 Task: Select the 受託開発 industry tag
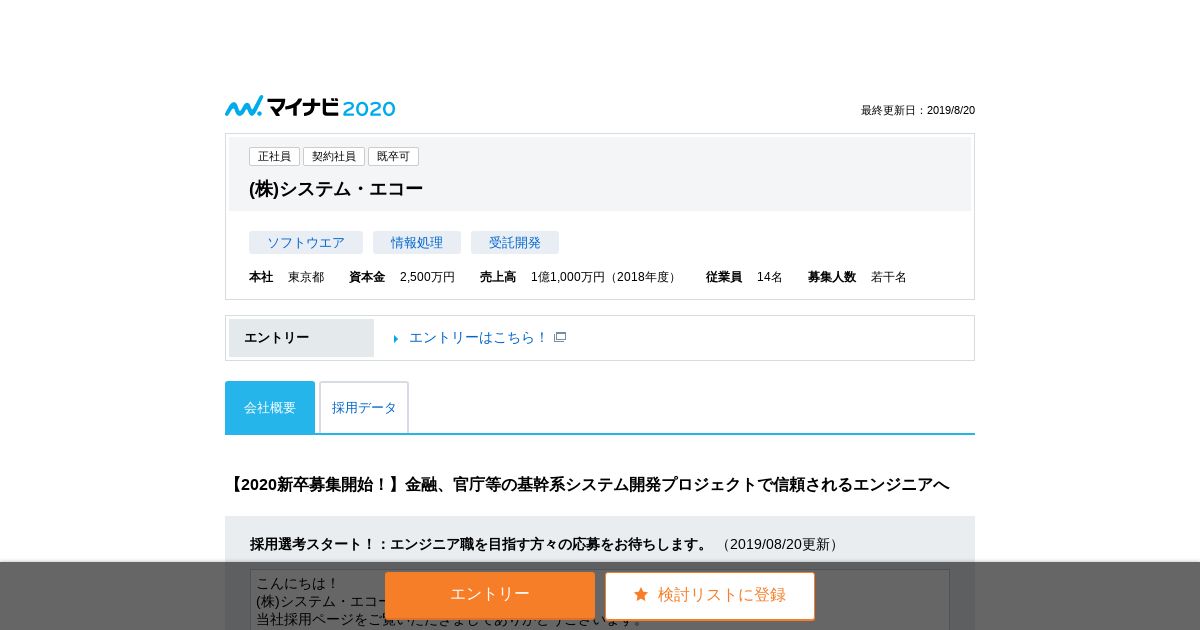515,243
